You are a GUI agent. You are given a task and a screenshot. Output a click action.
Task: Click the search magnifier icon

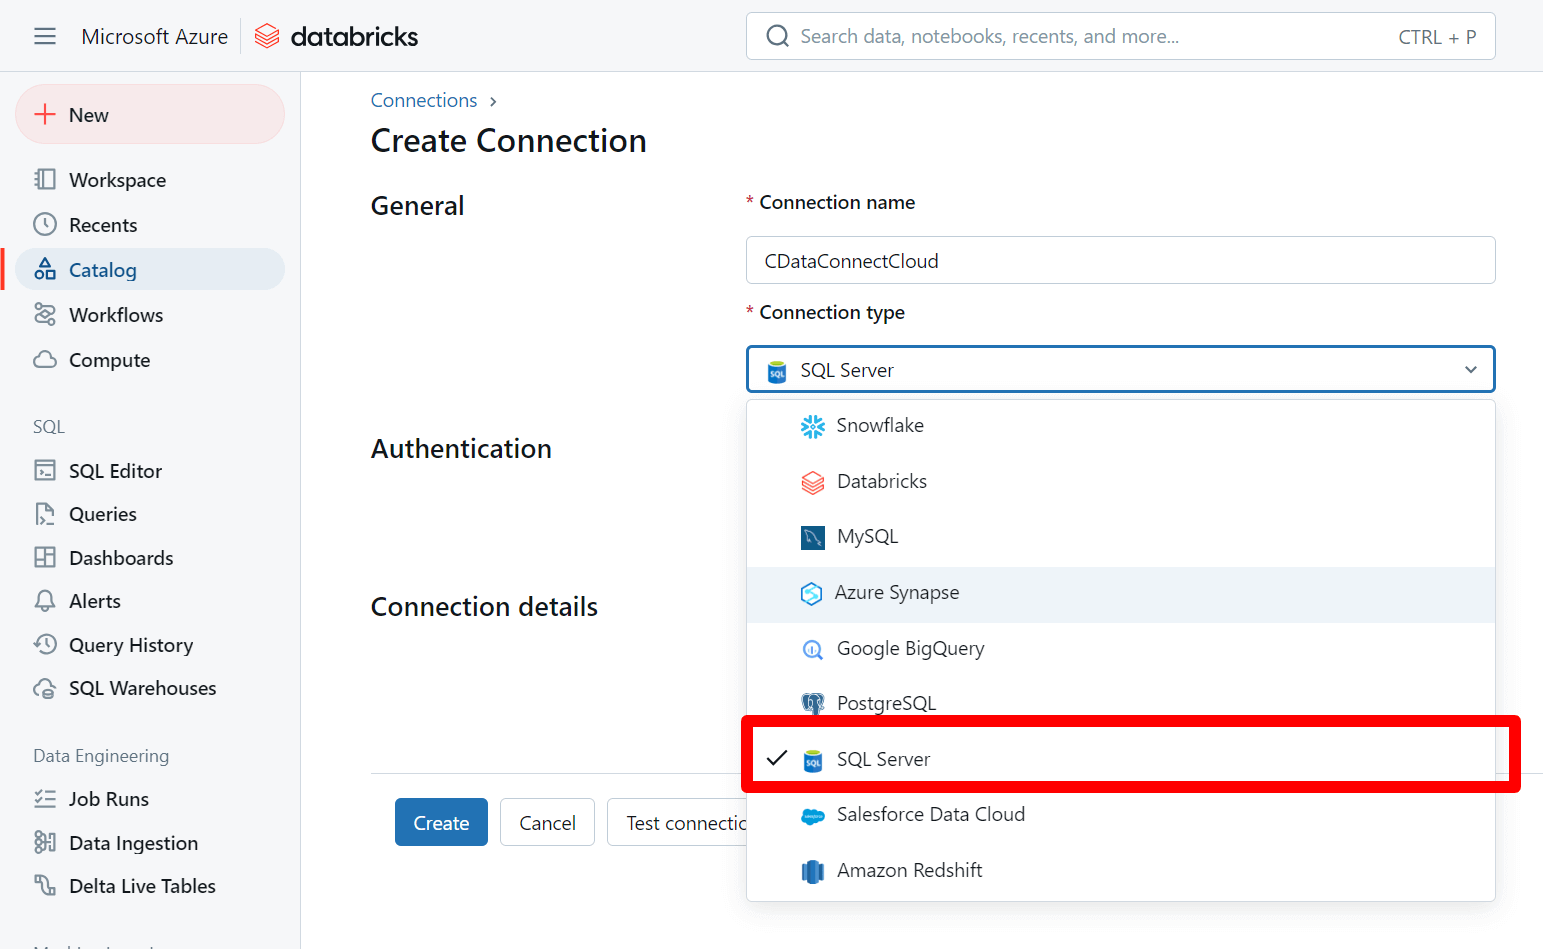tap(777, 36)
